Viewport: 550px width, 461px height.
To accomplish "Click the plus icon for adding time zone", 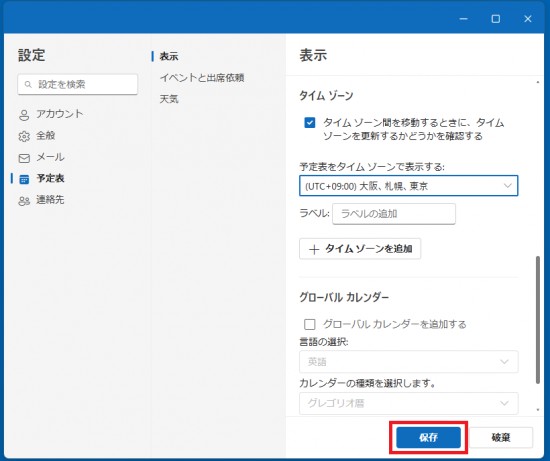I will pos(314,249).
